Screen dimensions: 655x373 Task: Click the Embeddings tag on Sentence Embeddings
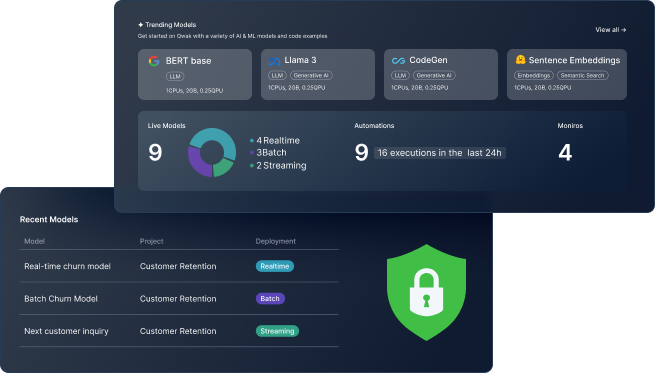click(x=533, y=76)
